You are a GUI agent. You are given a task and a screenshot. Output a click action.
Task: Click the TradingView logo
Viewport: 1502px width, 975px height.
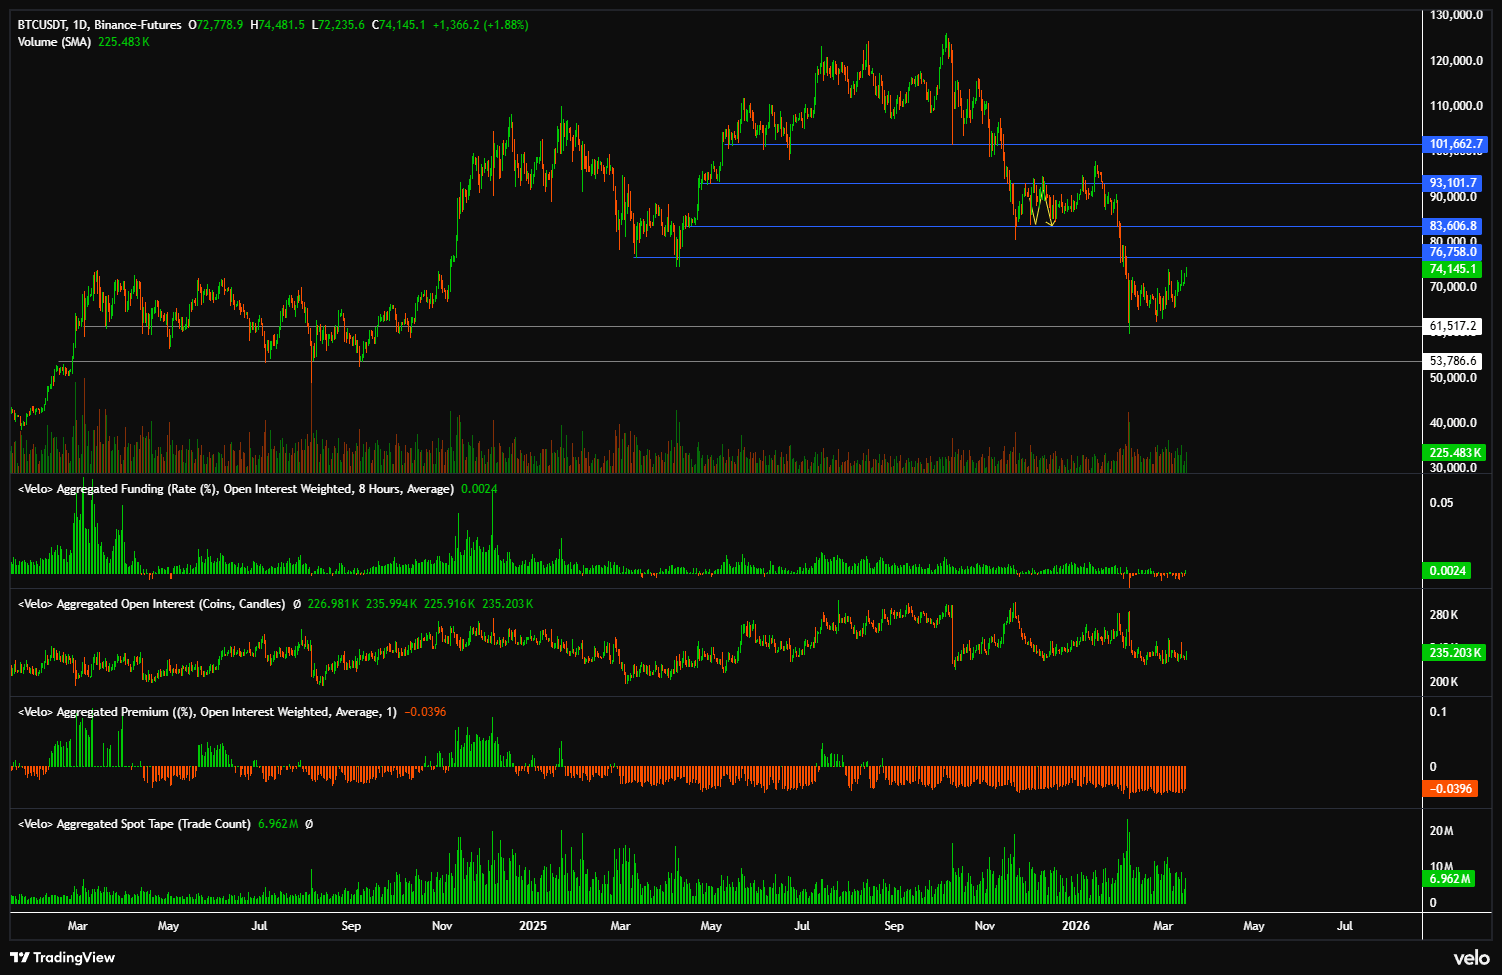click(62, 957)
